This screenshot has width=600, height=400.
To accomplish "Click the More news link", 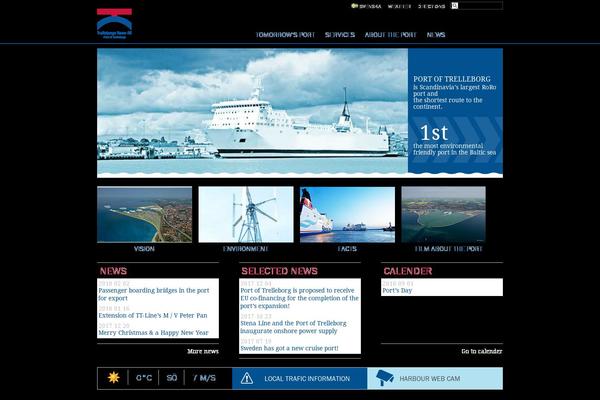I will pyautogui.click(x=203, y=351).
